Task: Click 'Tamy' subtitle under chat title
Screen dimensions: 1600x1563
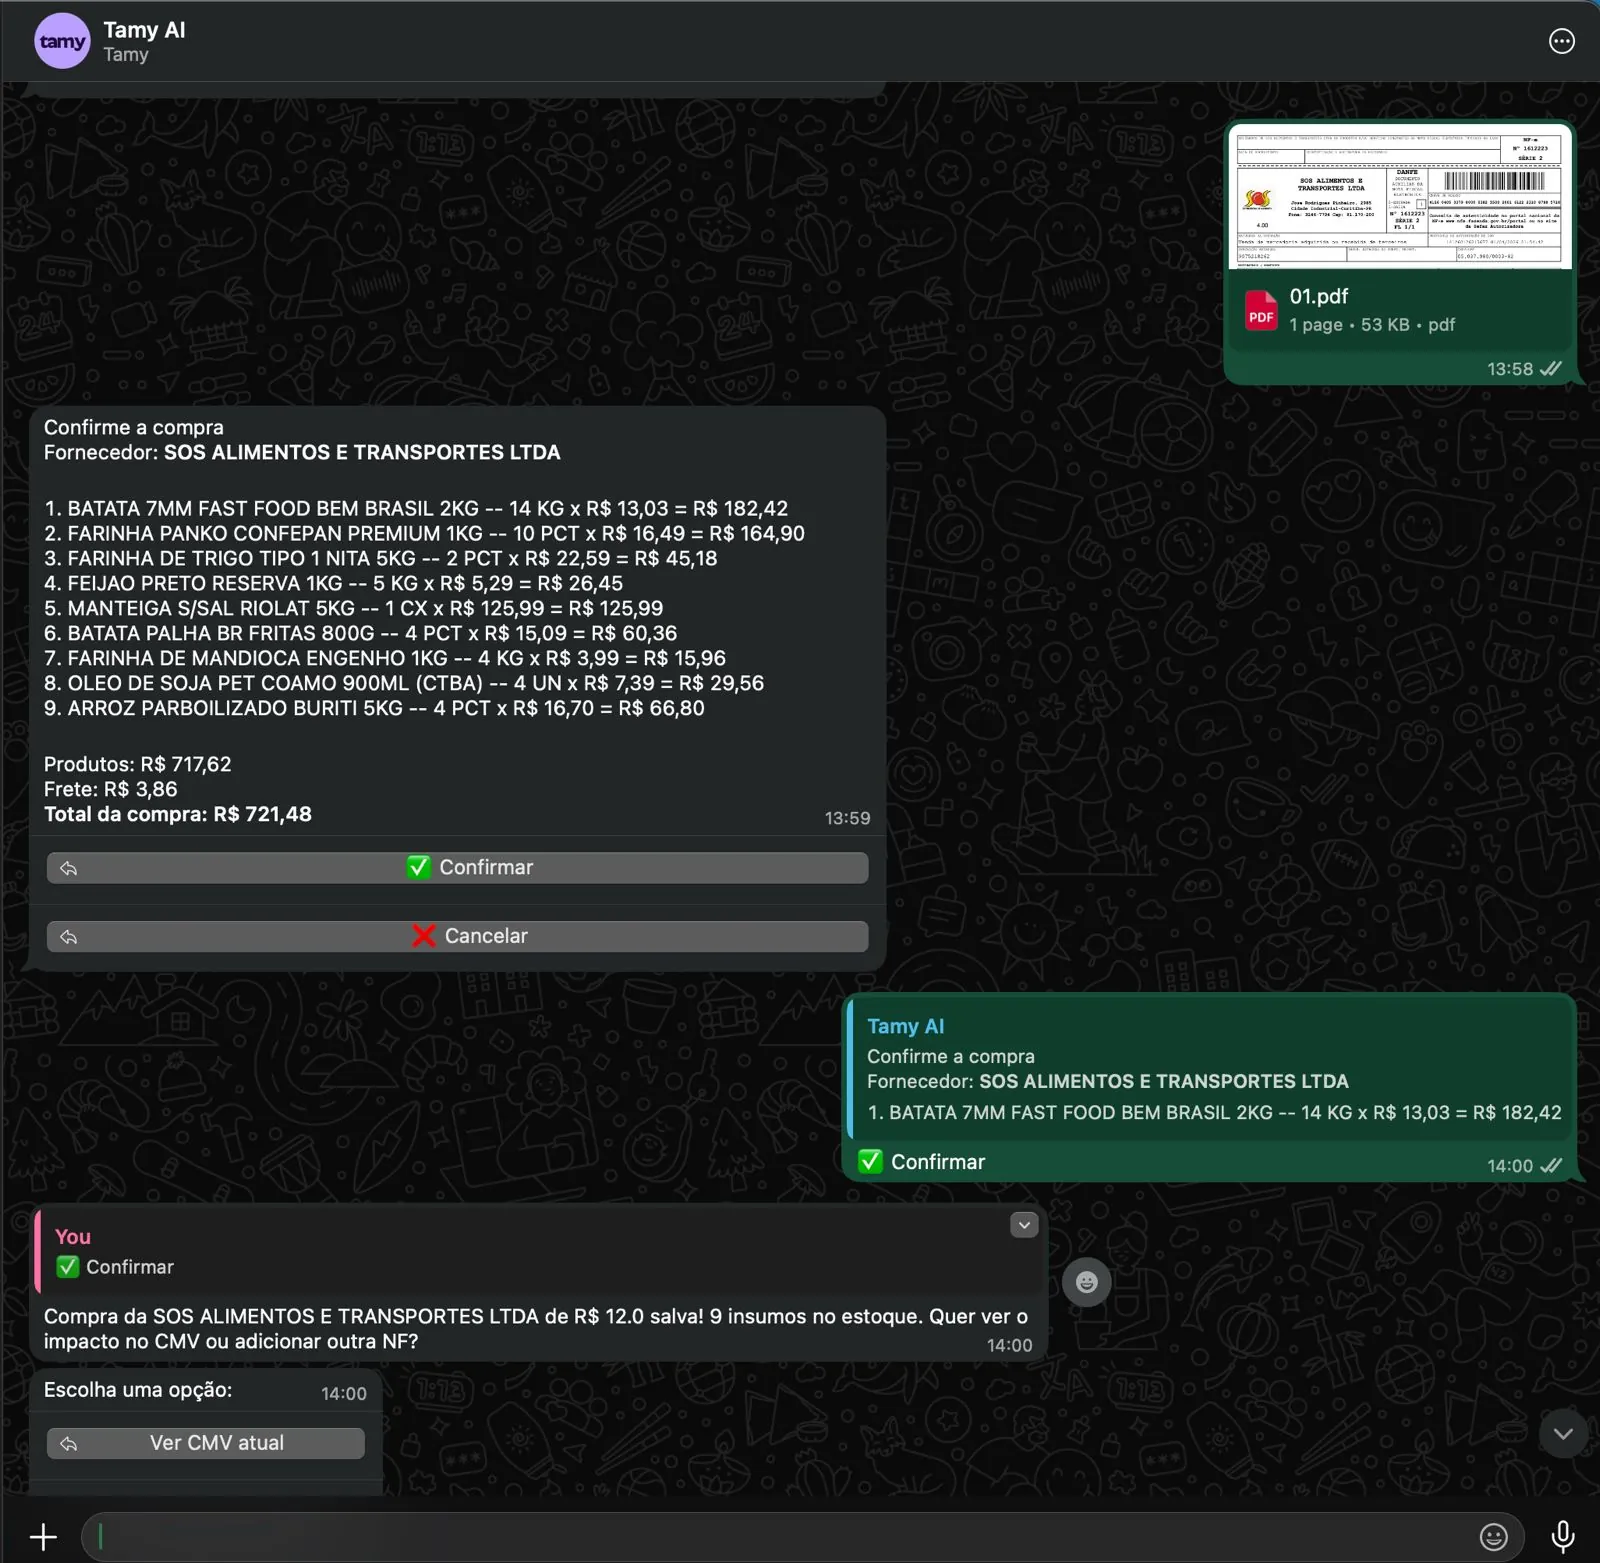Action: 126,55
